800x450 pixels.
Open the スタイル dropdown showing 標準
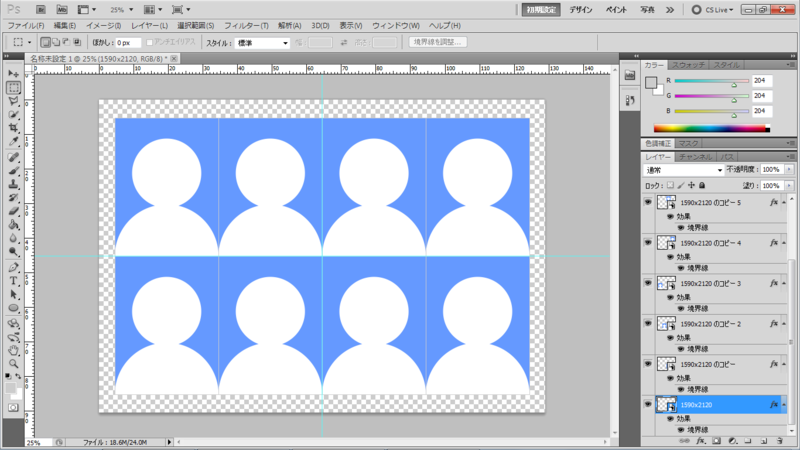pos(262,43)
